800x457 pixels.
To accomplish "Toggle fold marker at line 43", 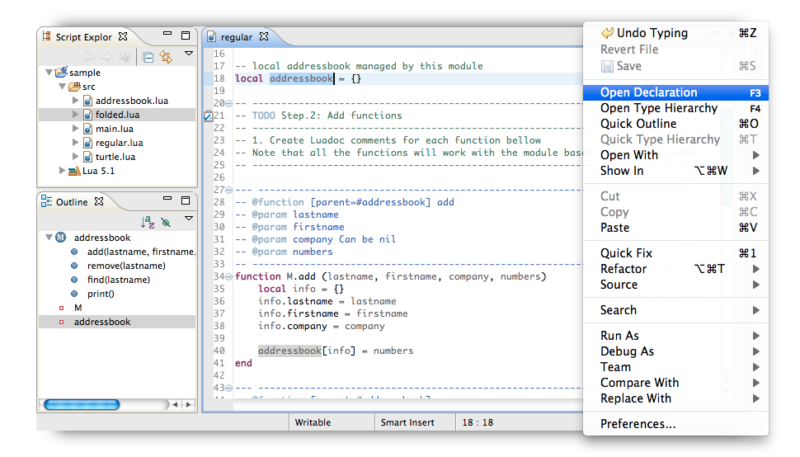I will click(x=229, y=388).
